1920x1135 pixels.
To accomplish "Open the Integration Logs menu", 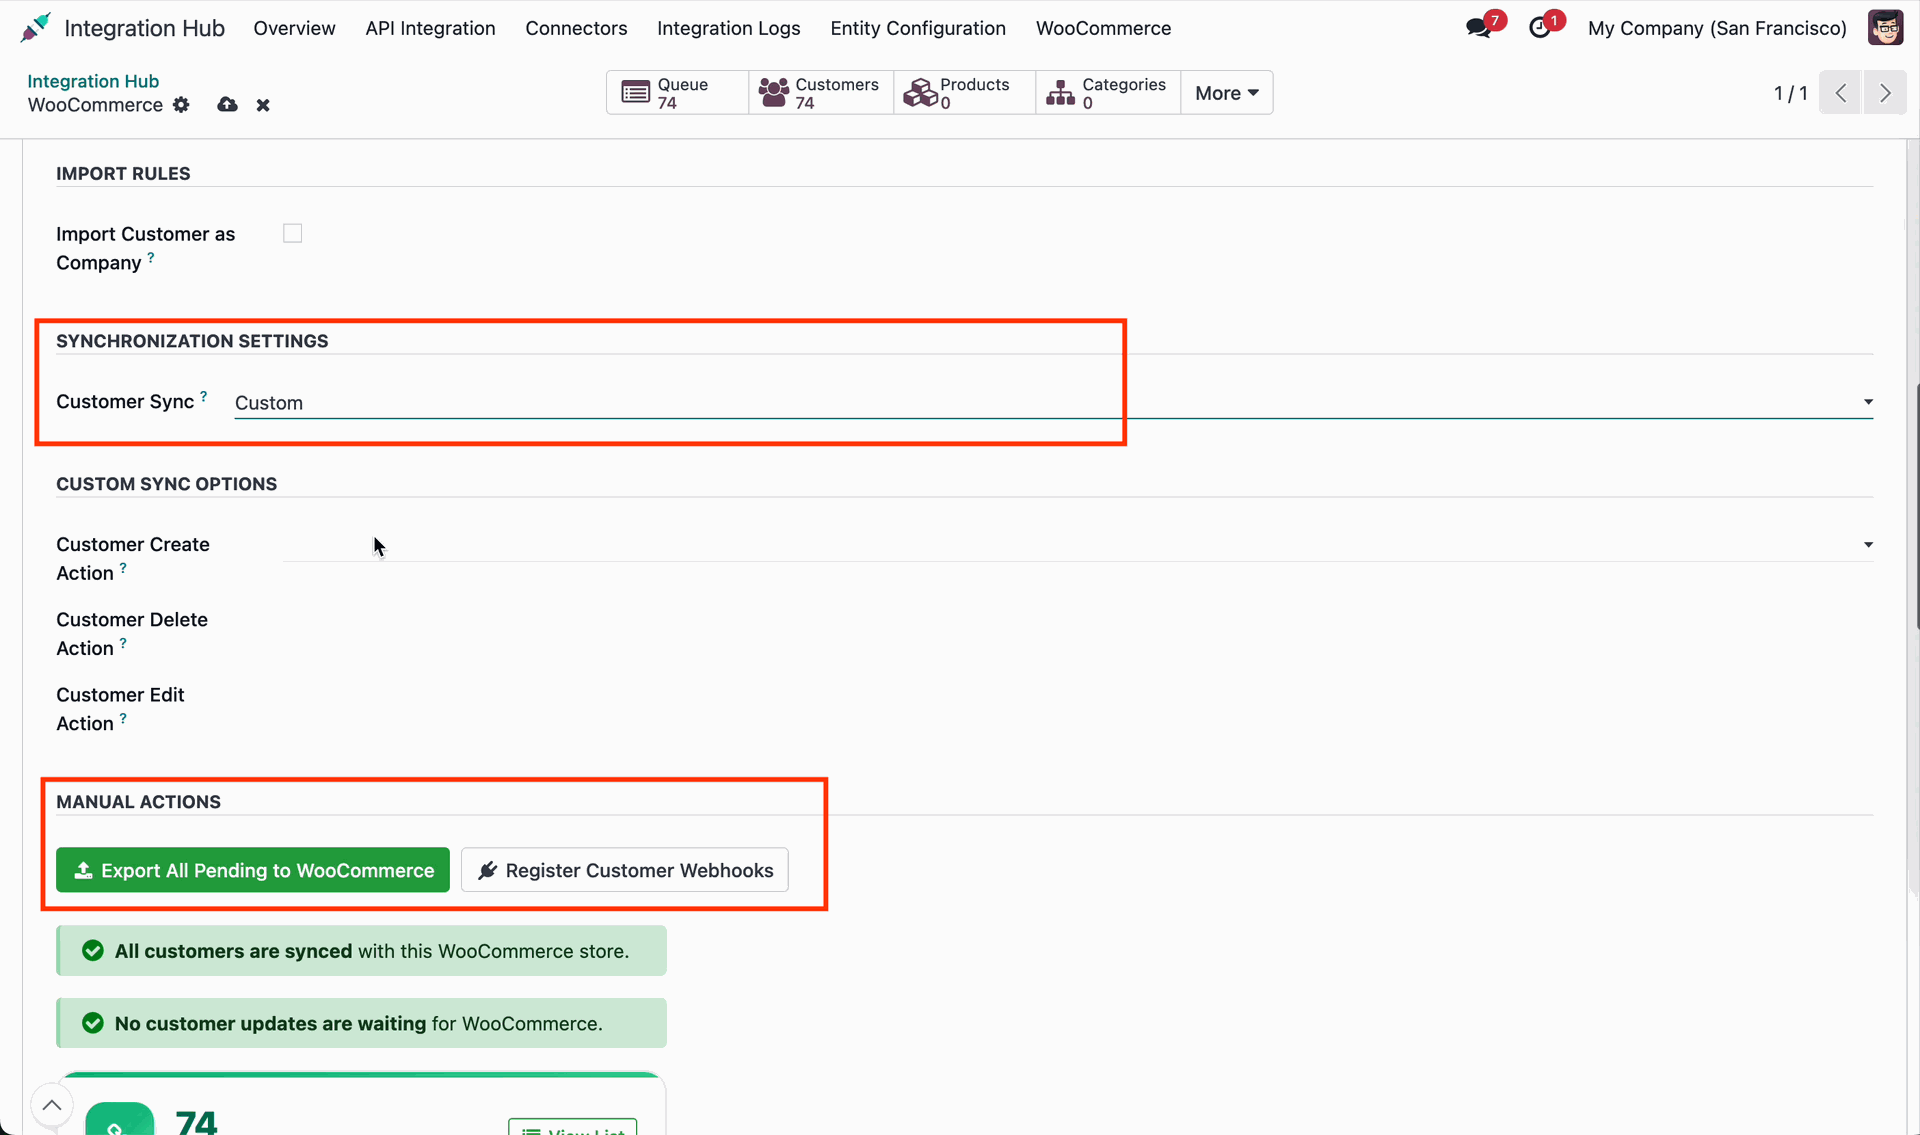I will (x=728, y=28).
